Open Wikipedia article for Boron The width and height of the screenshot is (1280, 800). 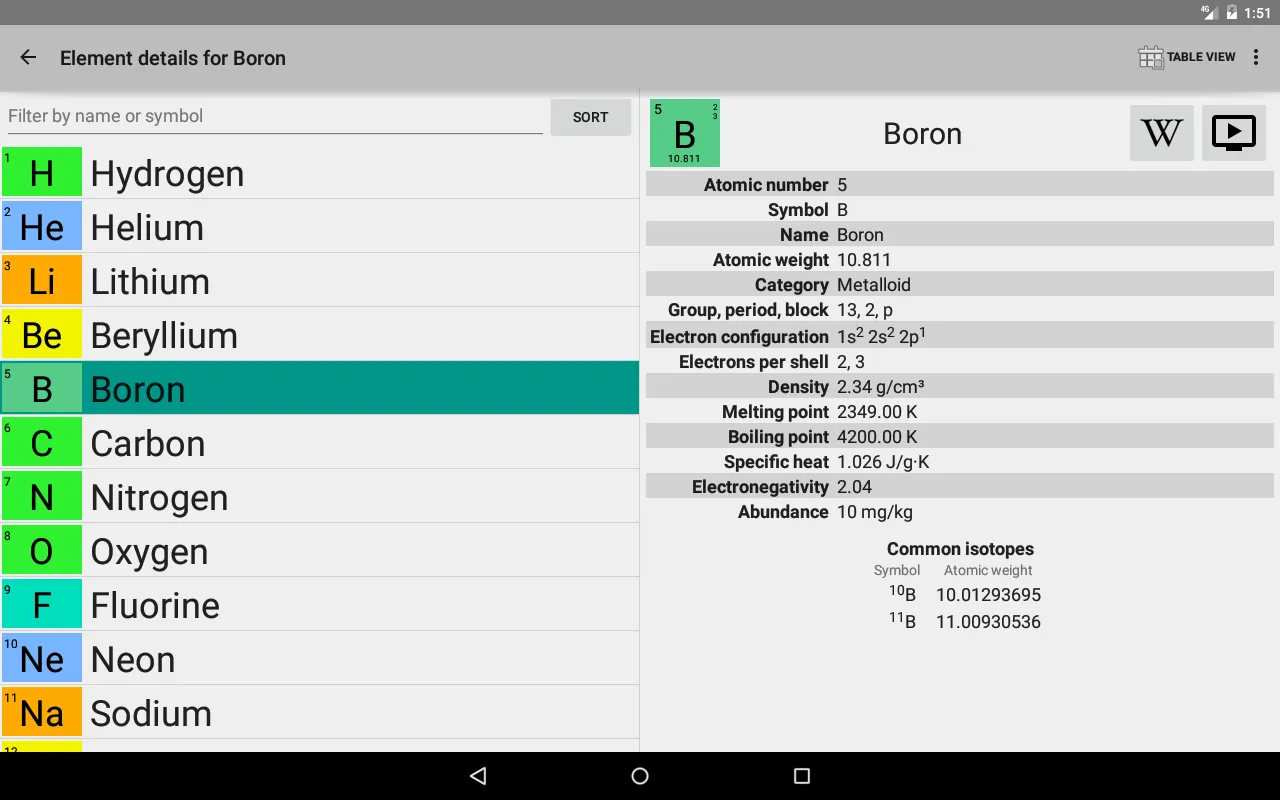coord(1161,133)
